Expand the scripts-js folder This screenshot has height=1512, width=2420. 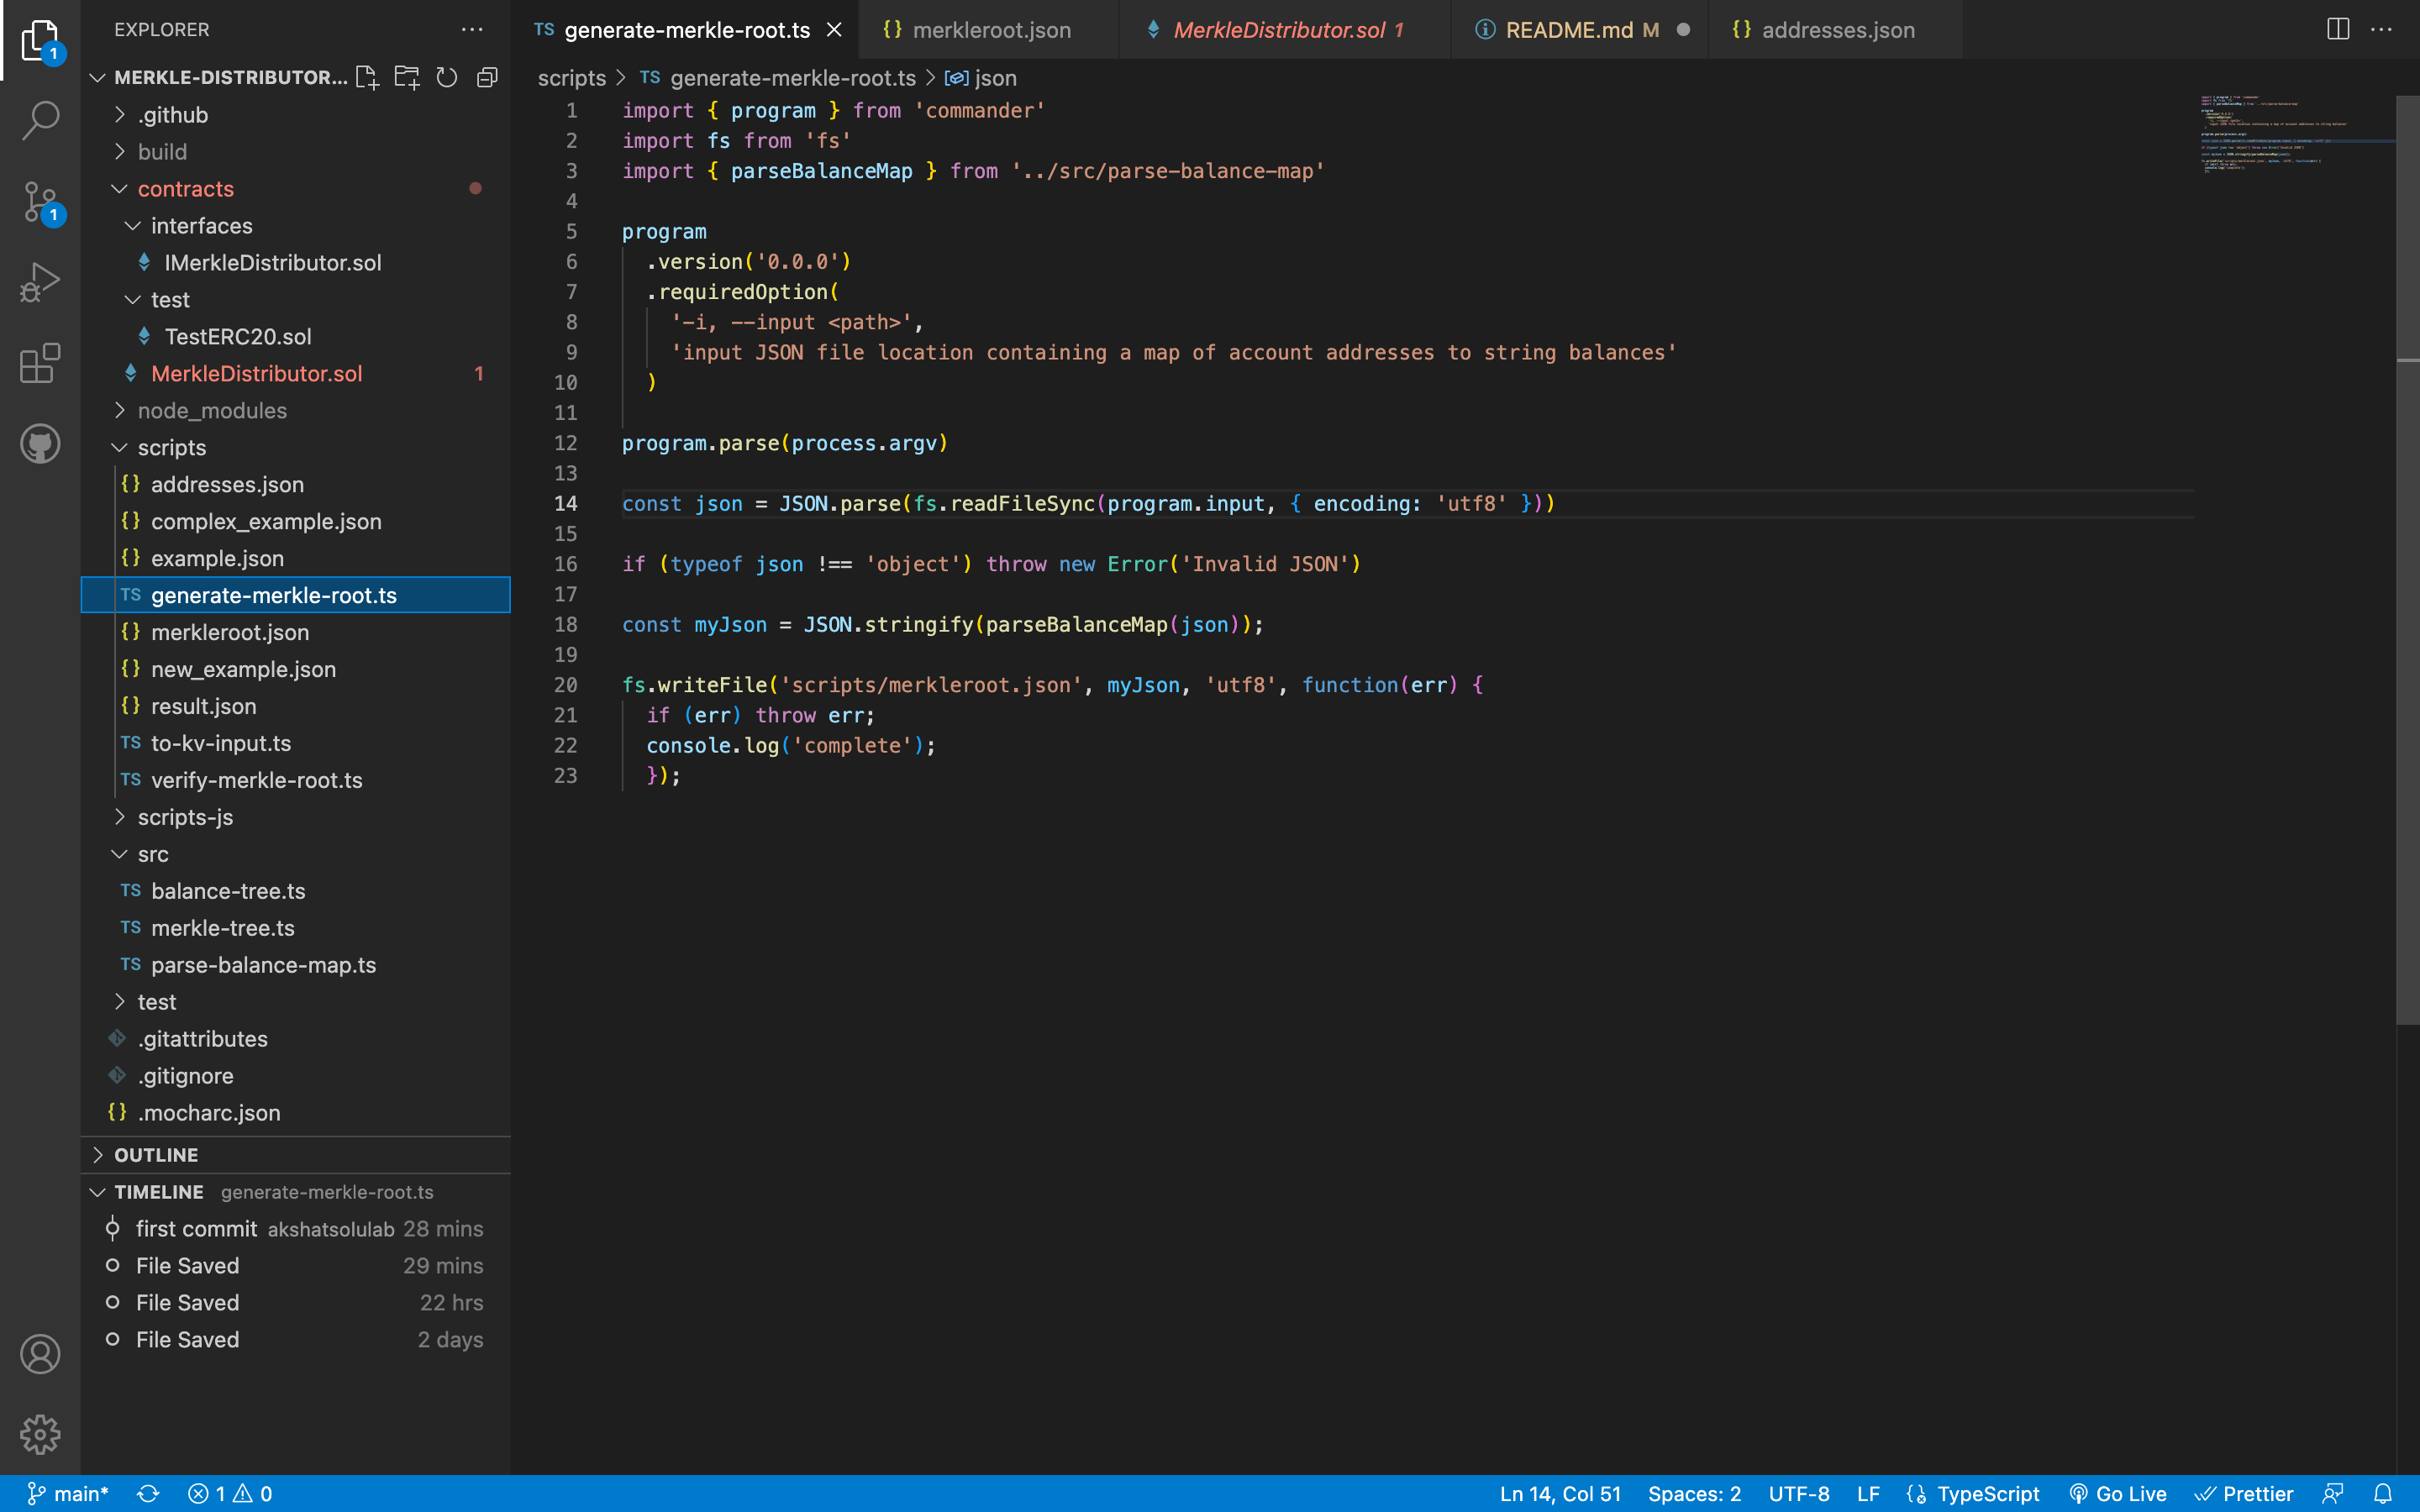click(x=295, y=817)
